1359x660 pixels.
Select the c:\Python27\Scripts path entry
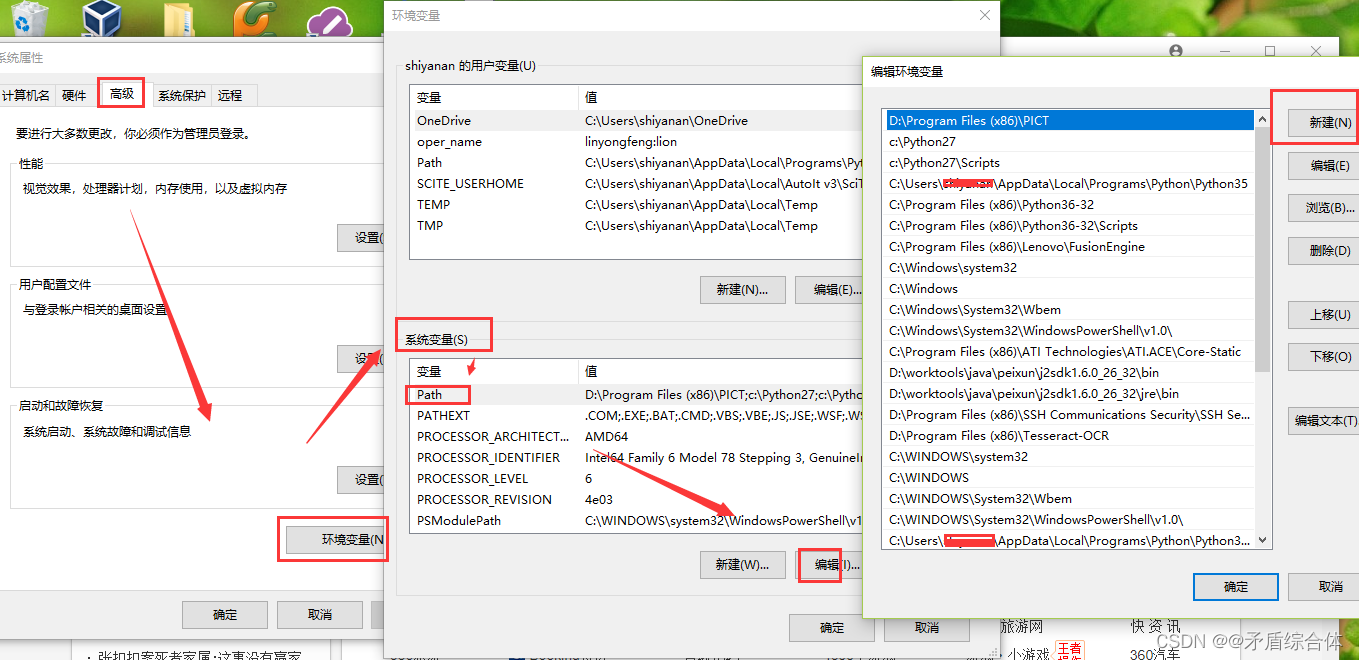[x=1069, y=162]
